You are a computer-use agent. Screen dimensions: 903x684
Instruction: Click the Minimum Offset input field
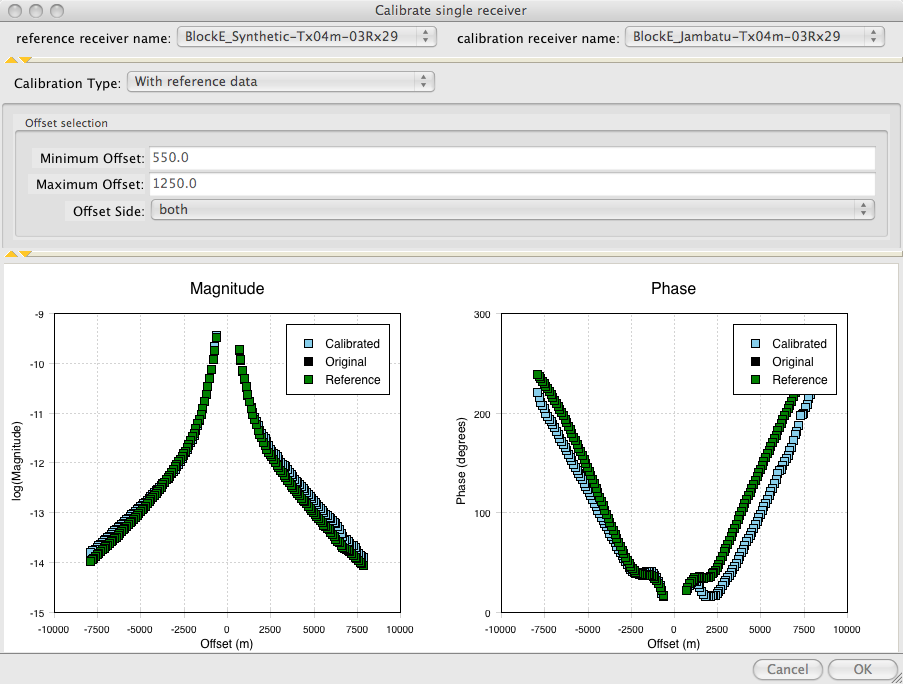point(513,158)
